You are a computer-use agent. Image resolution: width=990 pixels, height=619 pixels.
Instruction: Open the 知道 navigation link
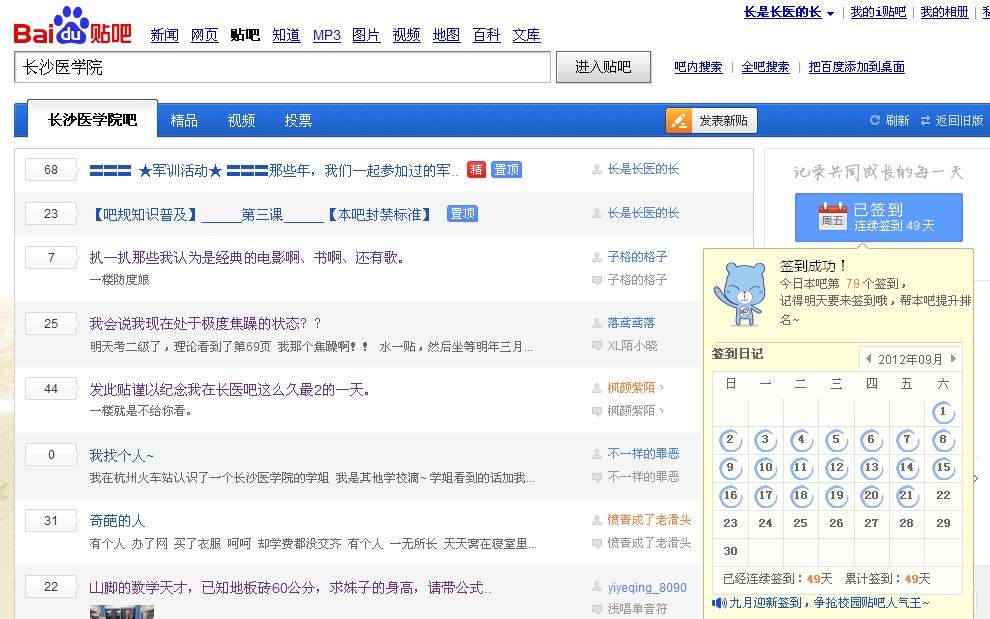tap(286, 35)
